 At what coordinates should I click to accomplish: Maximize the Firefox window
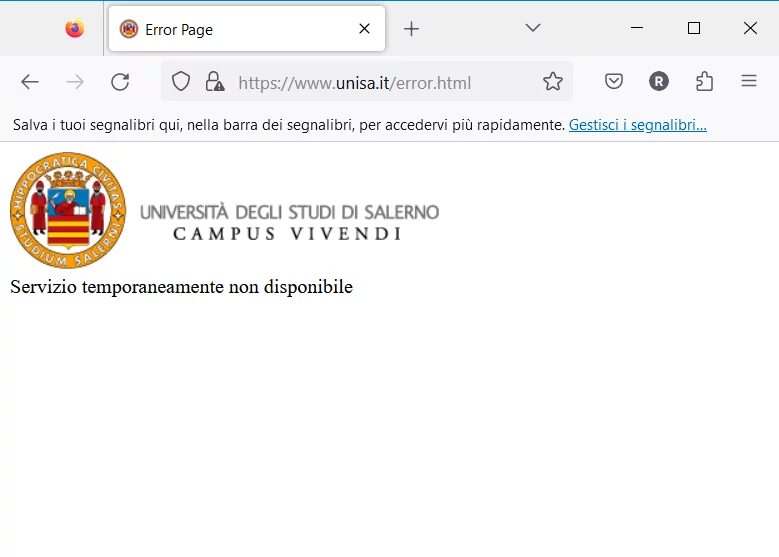click(x=694, y=28)
